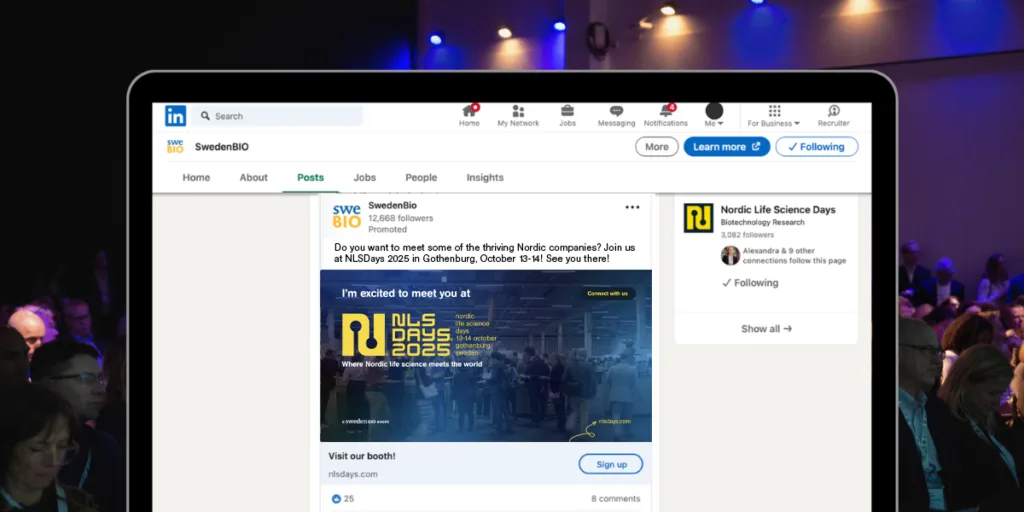
Task: Toggle Following for Nordic Life Science Days
Action: (750, 283)
